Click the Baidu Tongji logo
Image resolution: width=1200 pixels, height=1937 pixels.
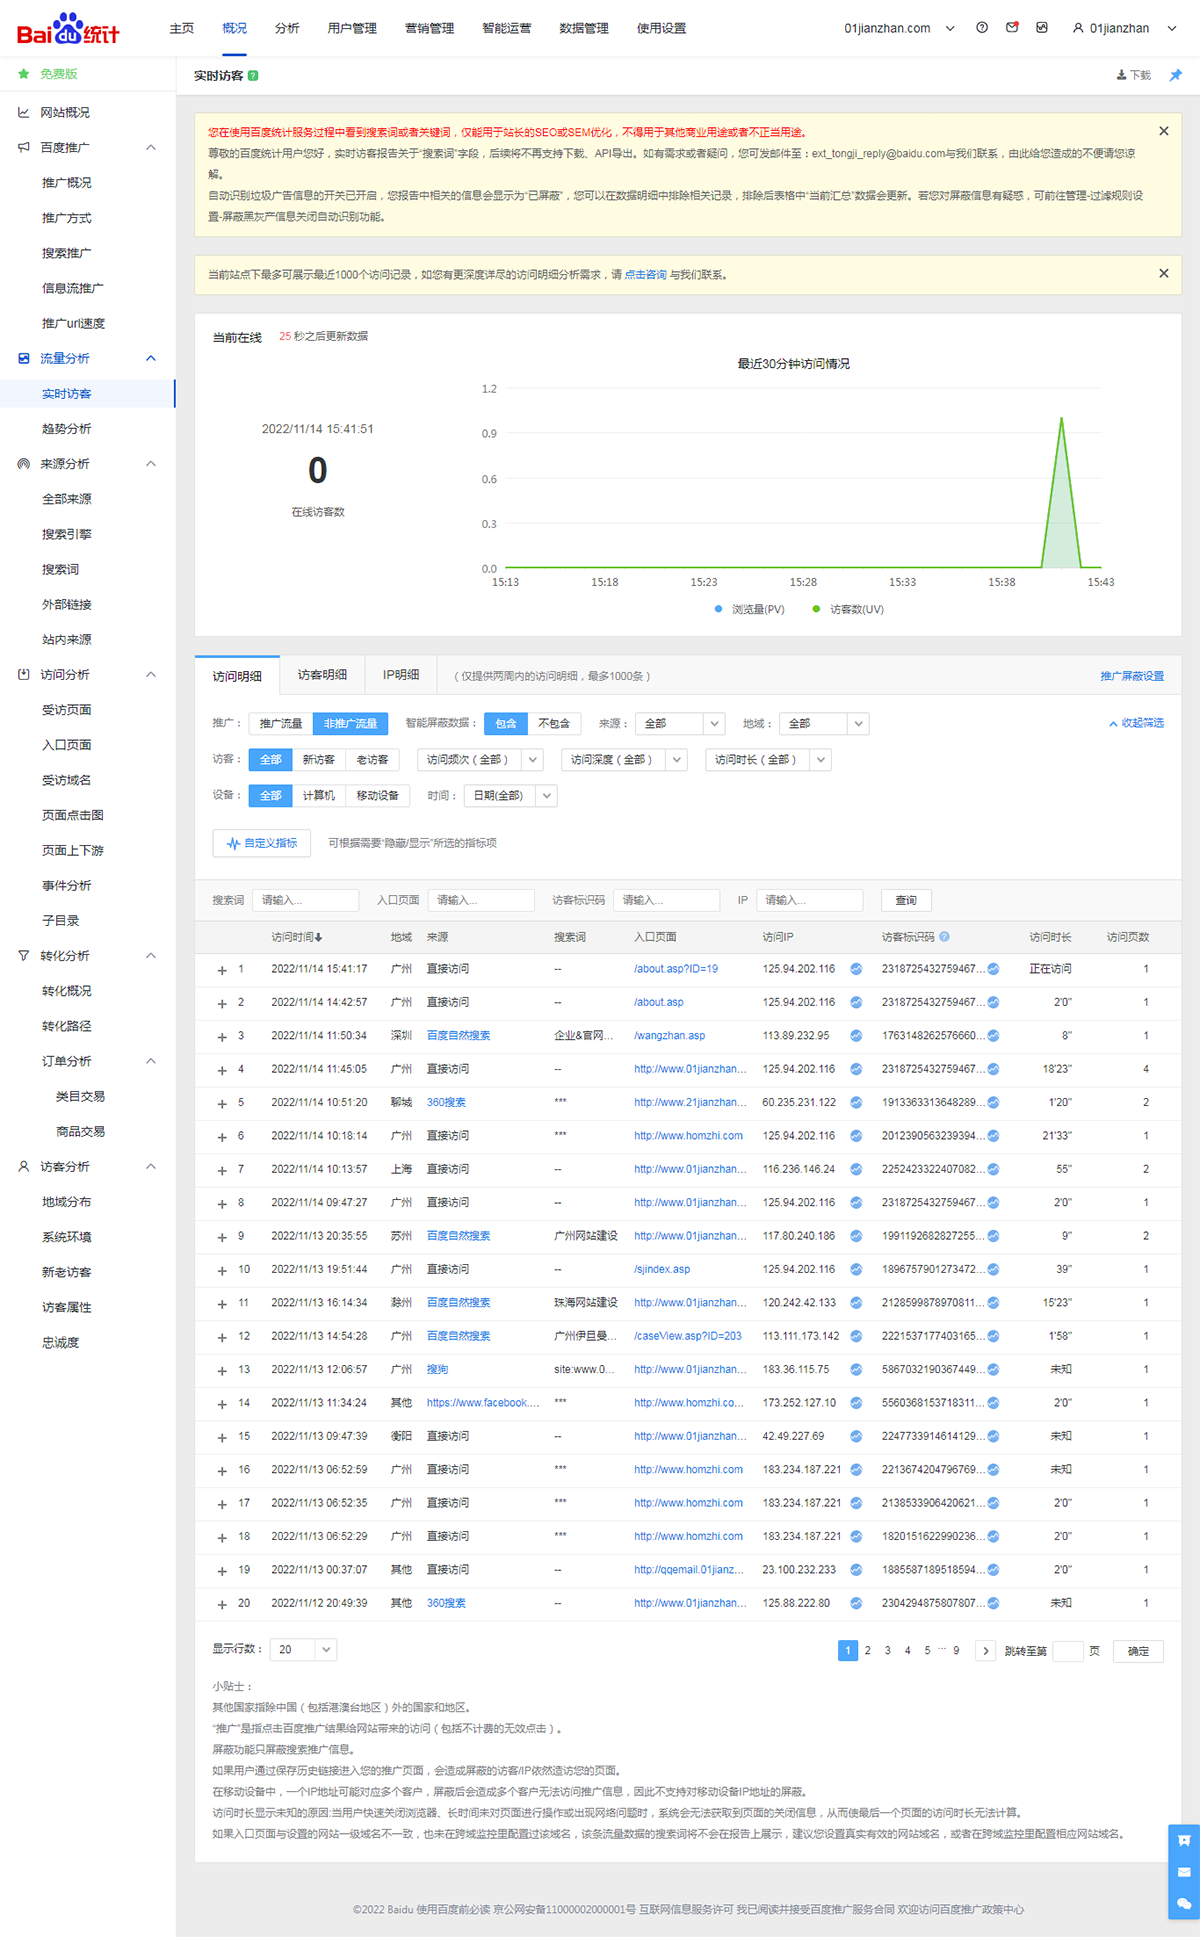click(68, 29)
